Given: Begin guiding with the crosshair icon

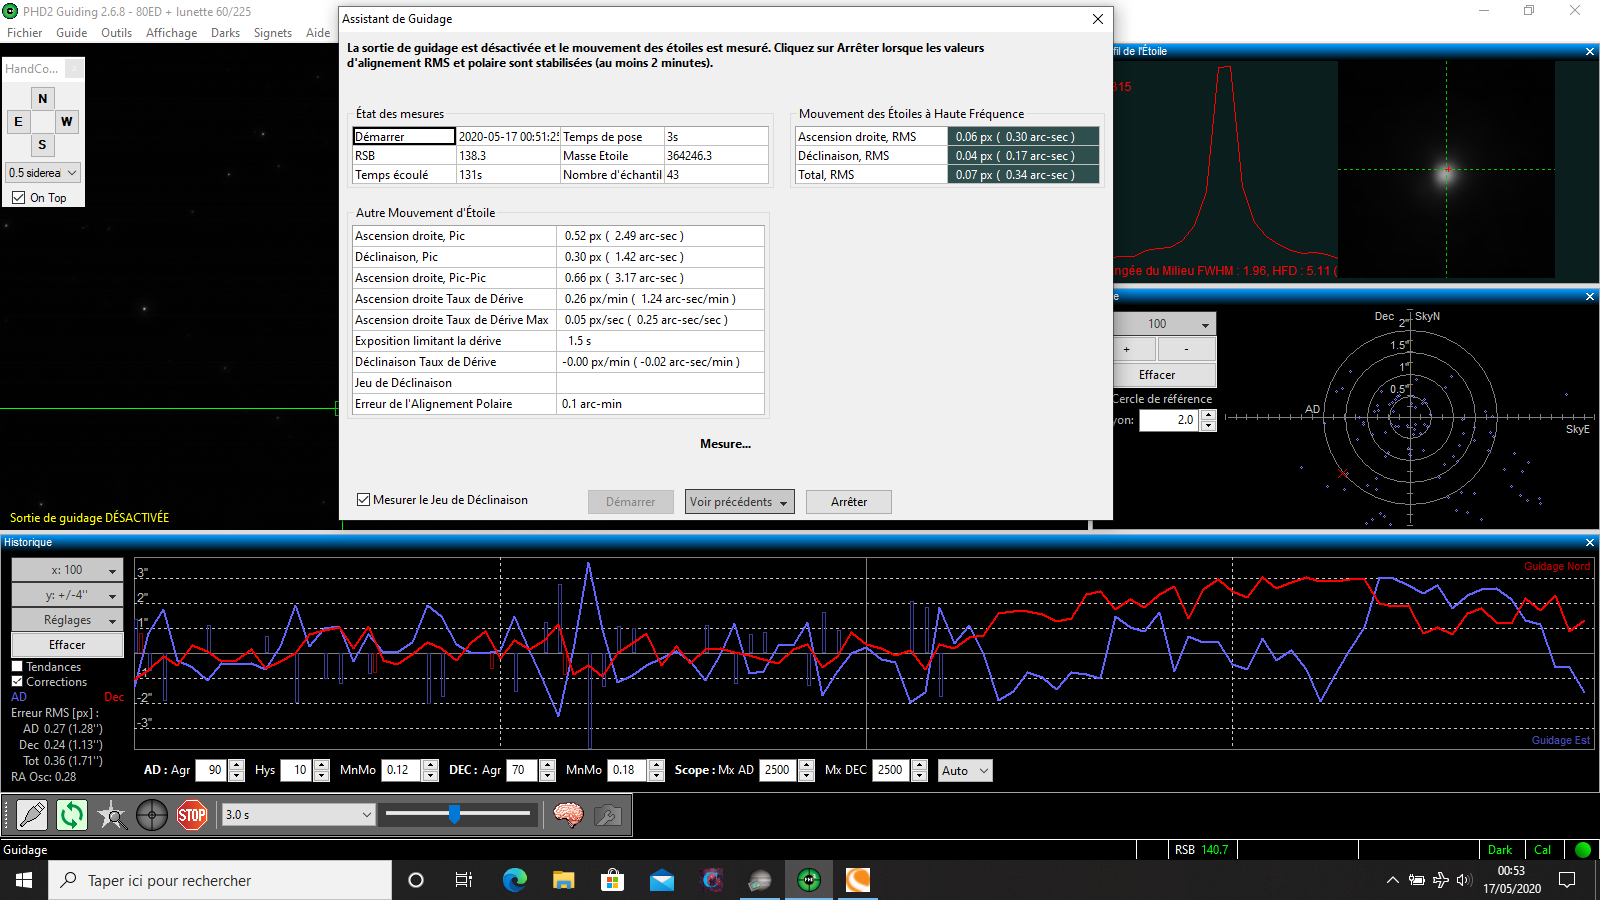Looking at the screenshot, I should coord(152,815).
